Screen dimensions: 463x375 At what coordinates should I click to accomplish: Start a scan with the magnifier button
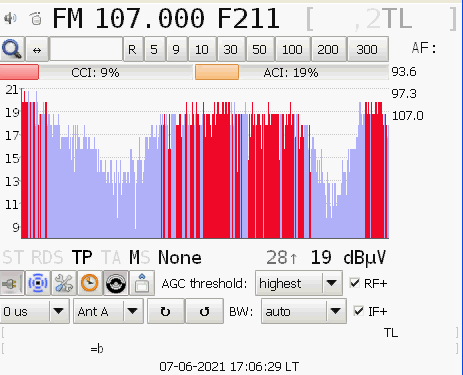point(12,49)
